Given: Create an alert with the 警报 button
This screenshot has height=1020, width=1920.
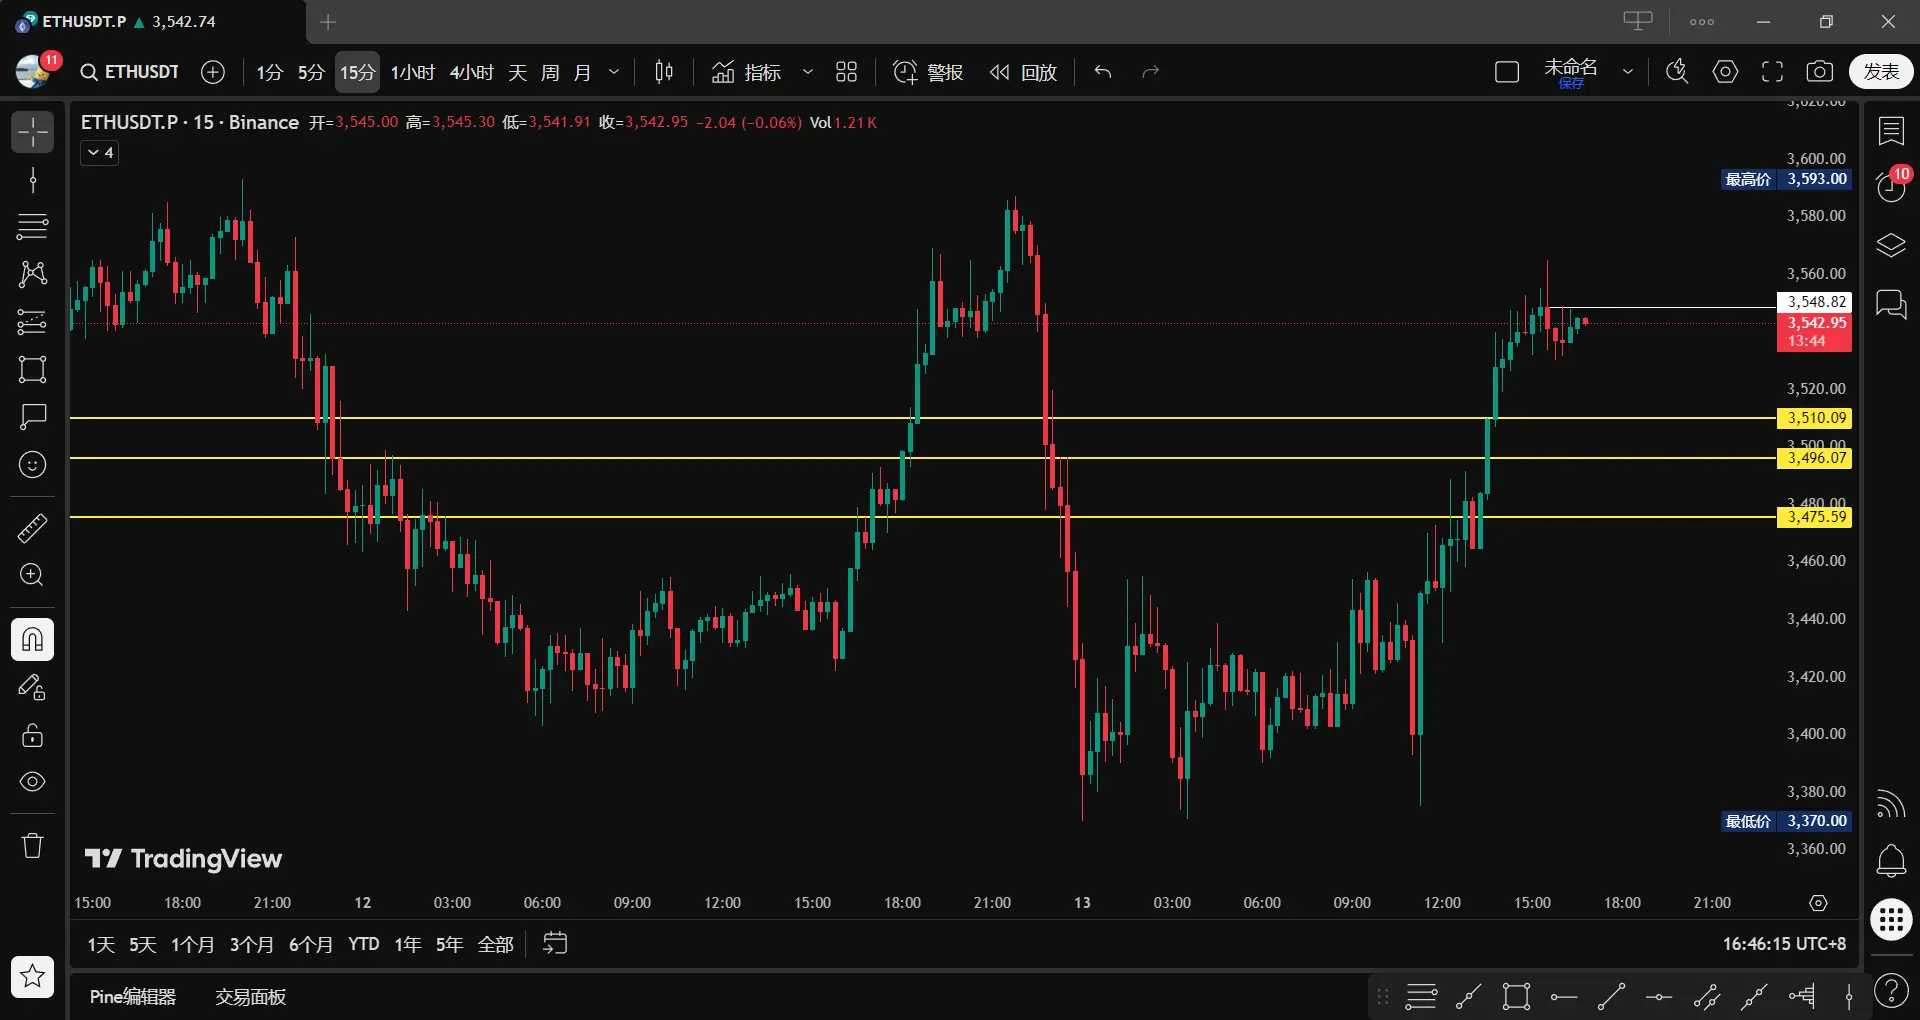Looking at the screenshot, I should (928, 72).
